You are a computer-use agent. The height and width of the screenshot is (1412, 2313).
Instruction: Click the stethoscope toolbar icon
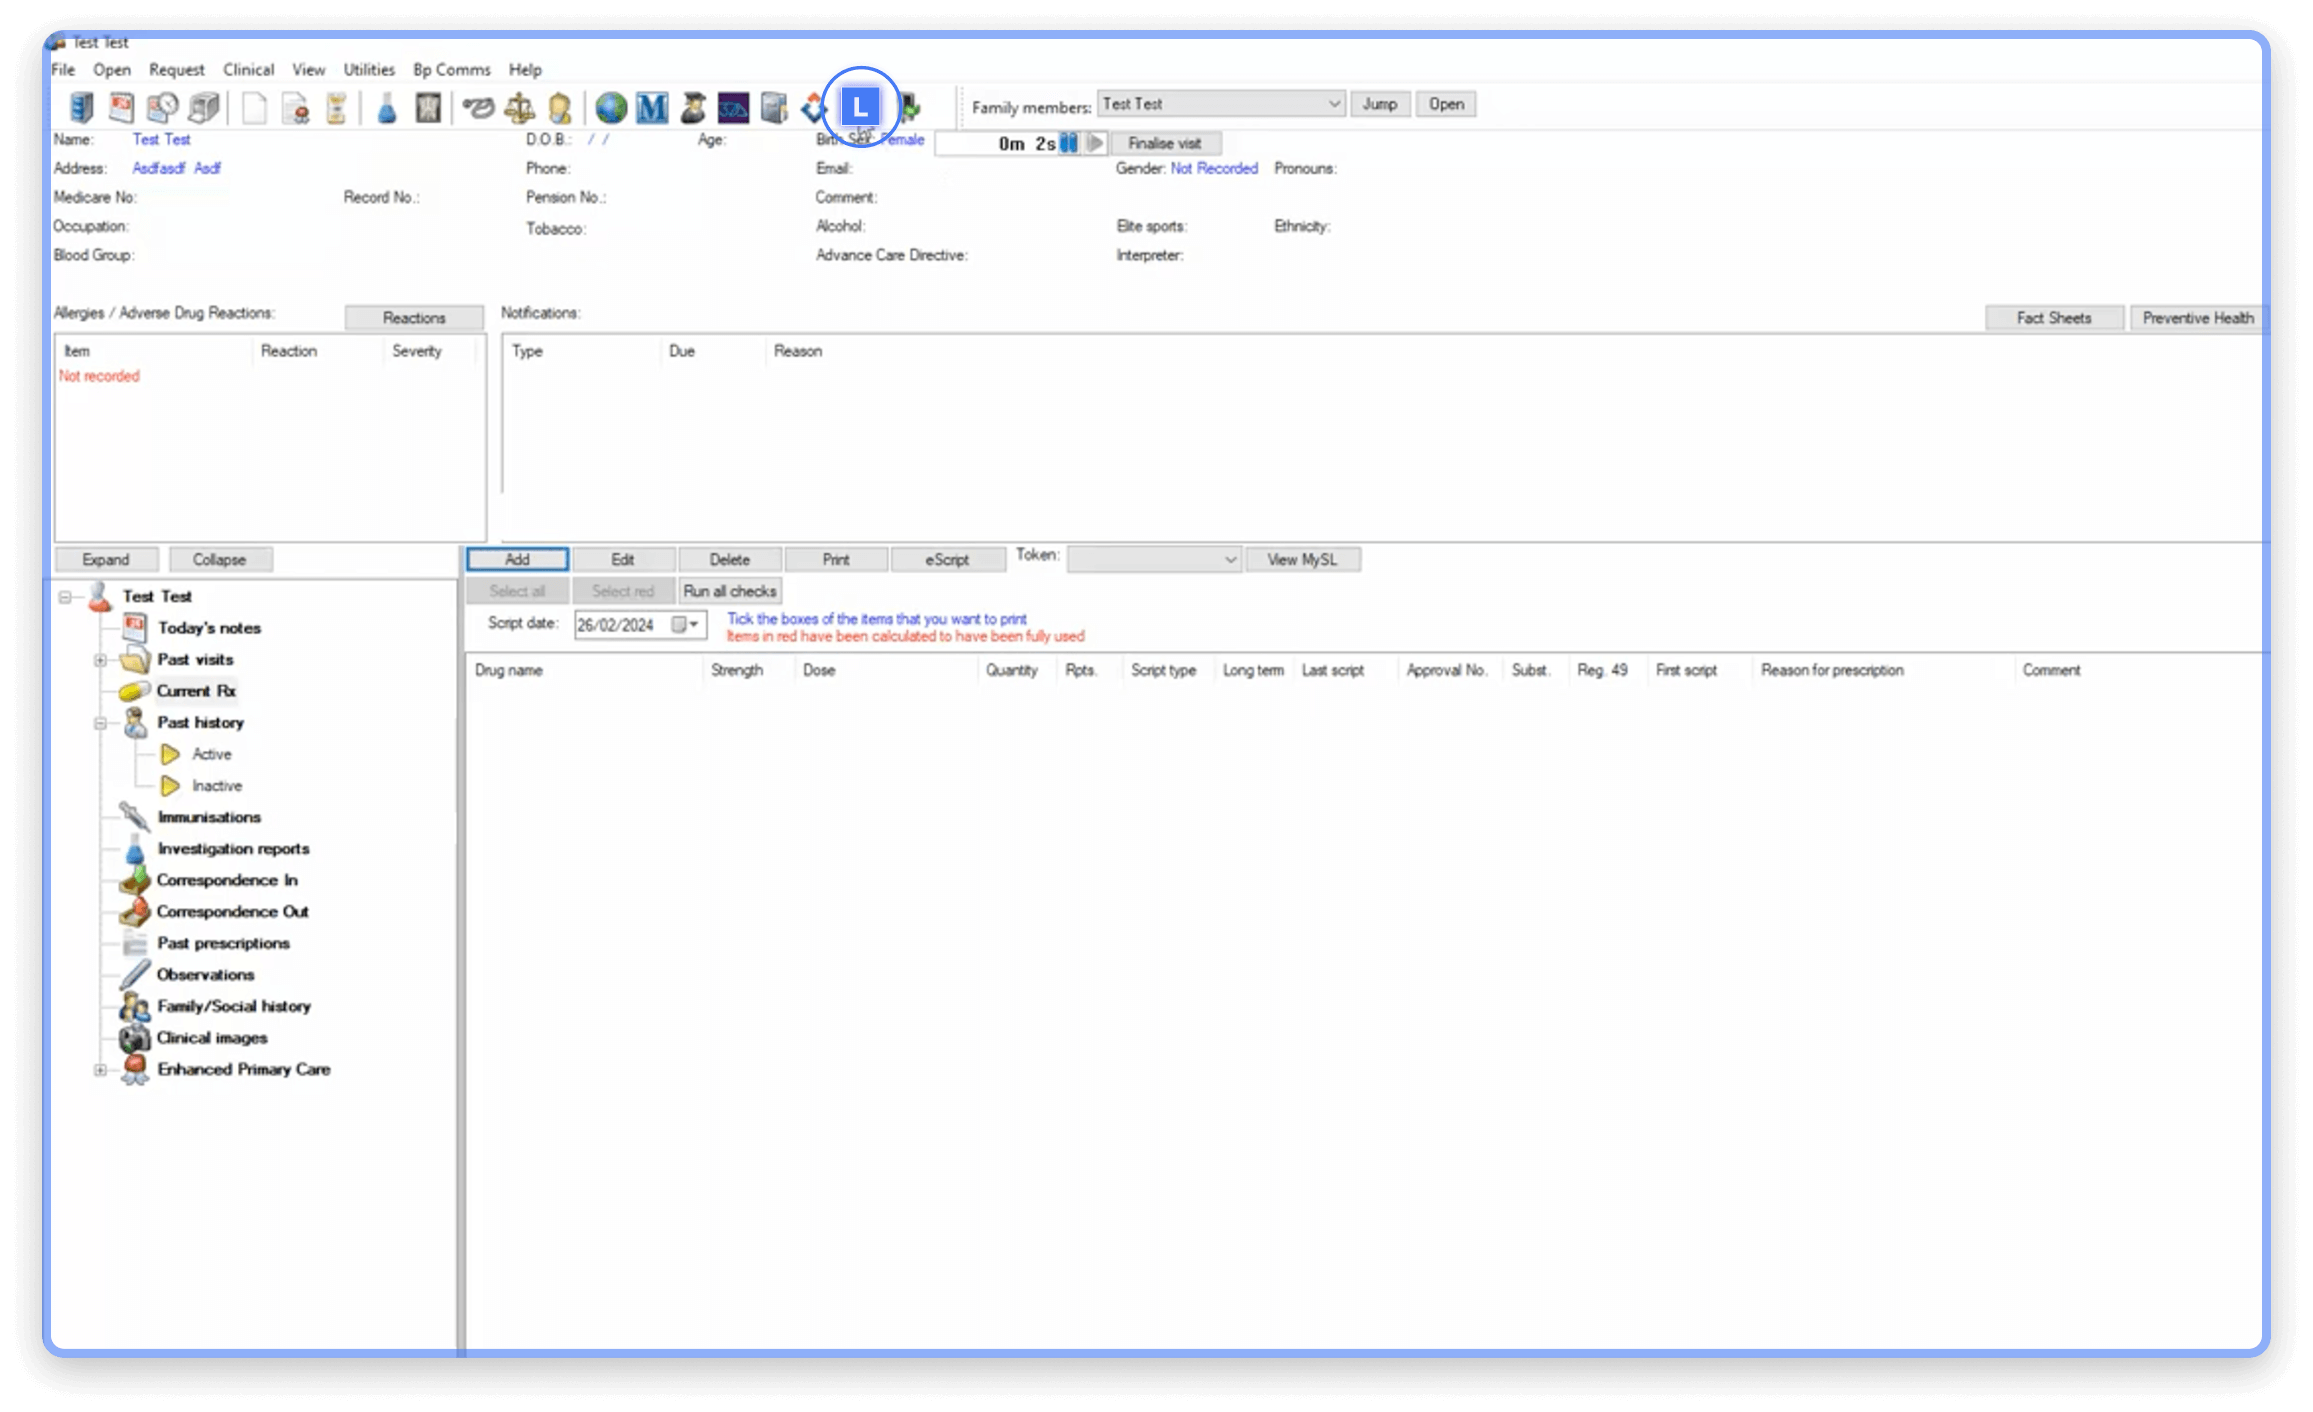(x=478, y=107)
